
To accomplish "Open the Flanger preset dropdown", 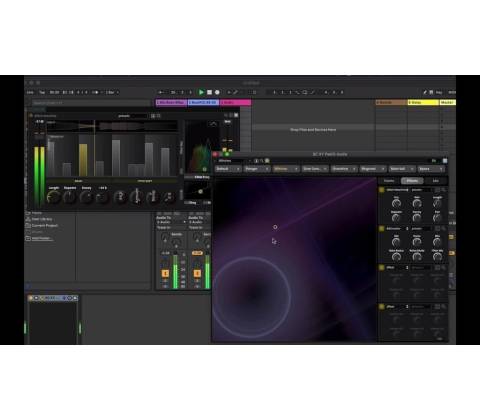I will [257, 169].
